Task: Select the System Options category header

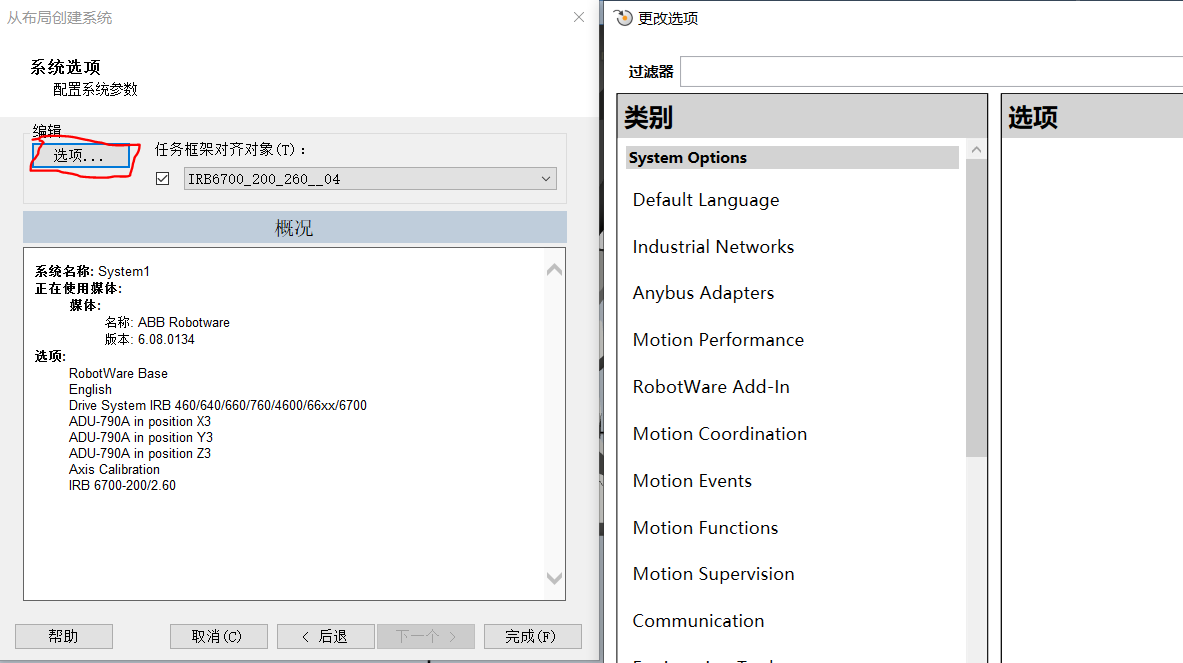Action: point(792,158)
